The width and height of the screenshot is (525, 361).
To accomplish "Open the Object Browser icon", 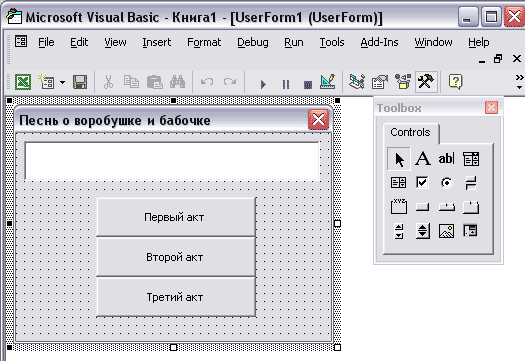I will (403, 82).
